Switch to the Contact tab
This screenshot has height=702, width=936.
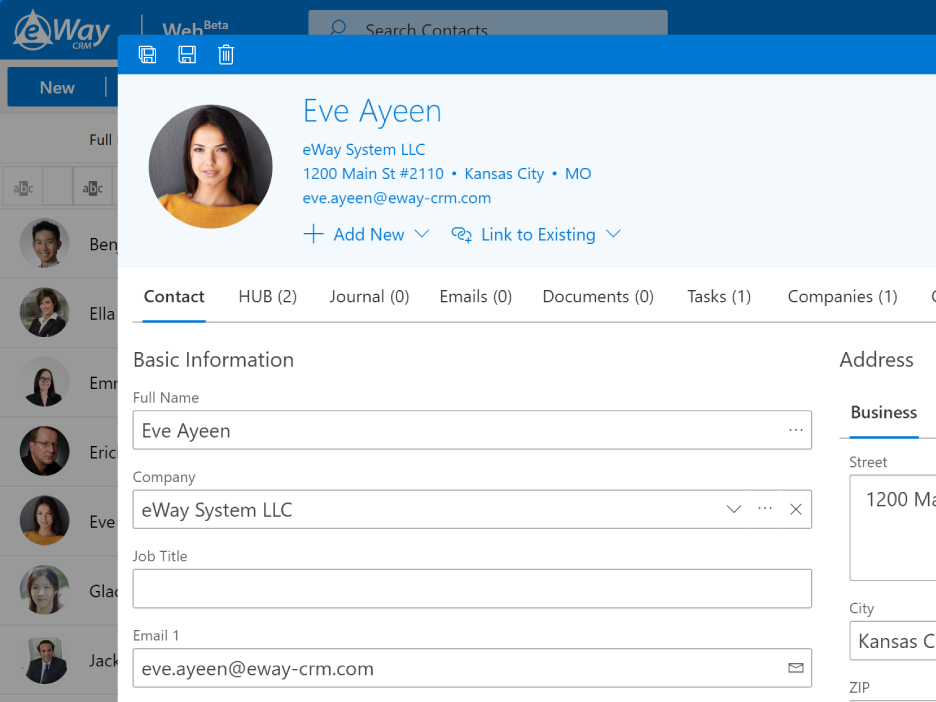click(174, 297)
